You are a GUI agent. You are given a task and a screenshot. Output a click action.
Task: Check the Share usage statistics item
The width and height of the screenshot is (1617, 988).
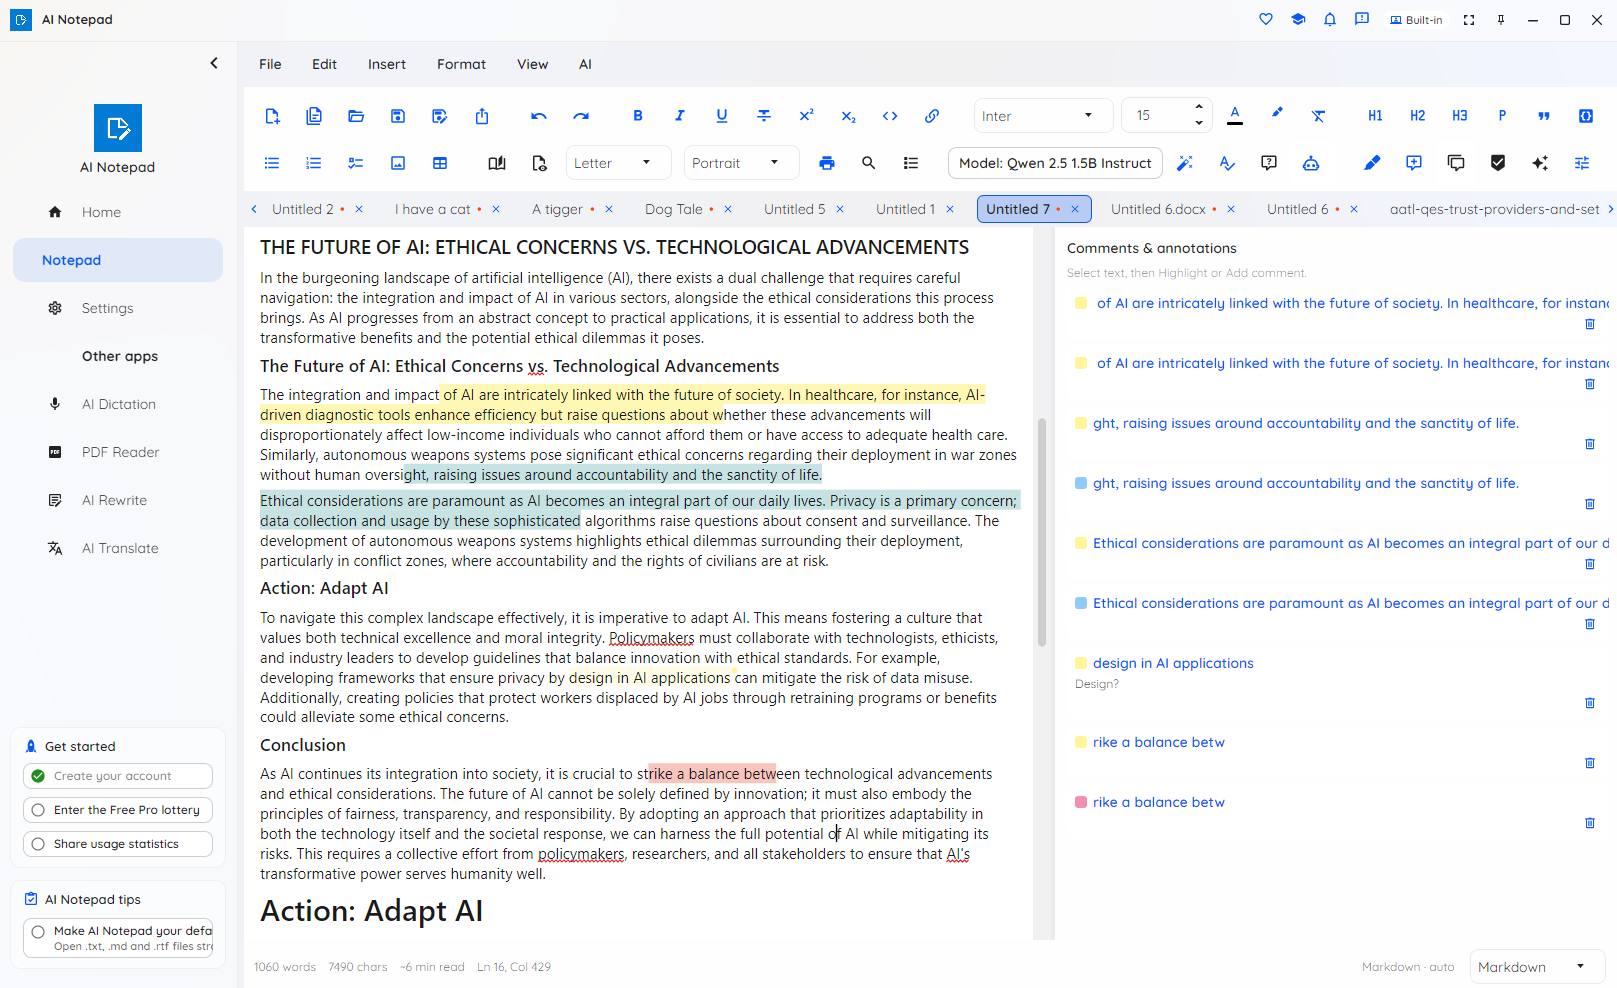[x=118, y=844]
